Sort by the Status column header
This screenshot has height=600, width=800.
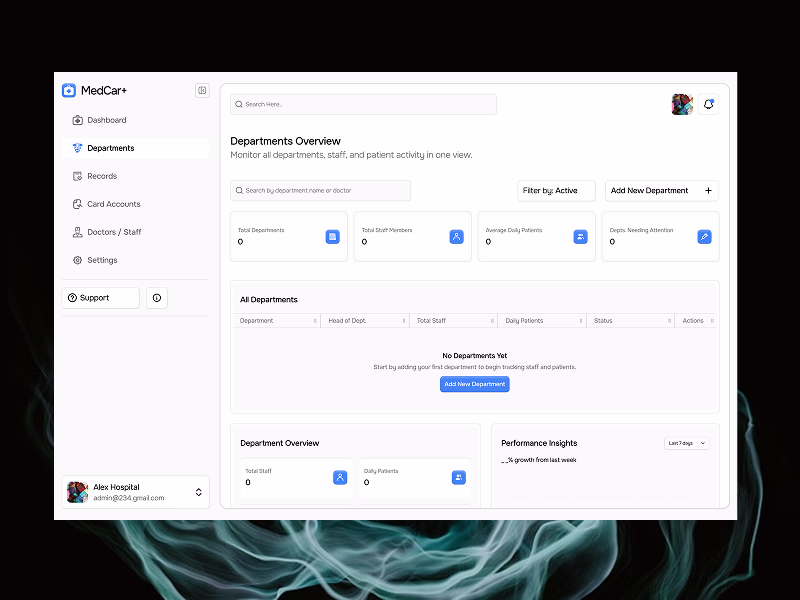tap(631, 320)
